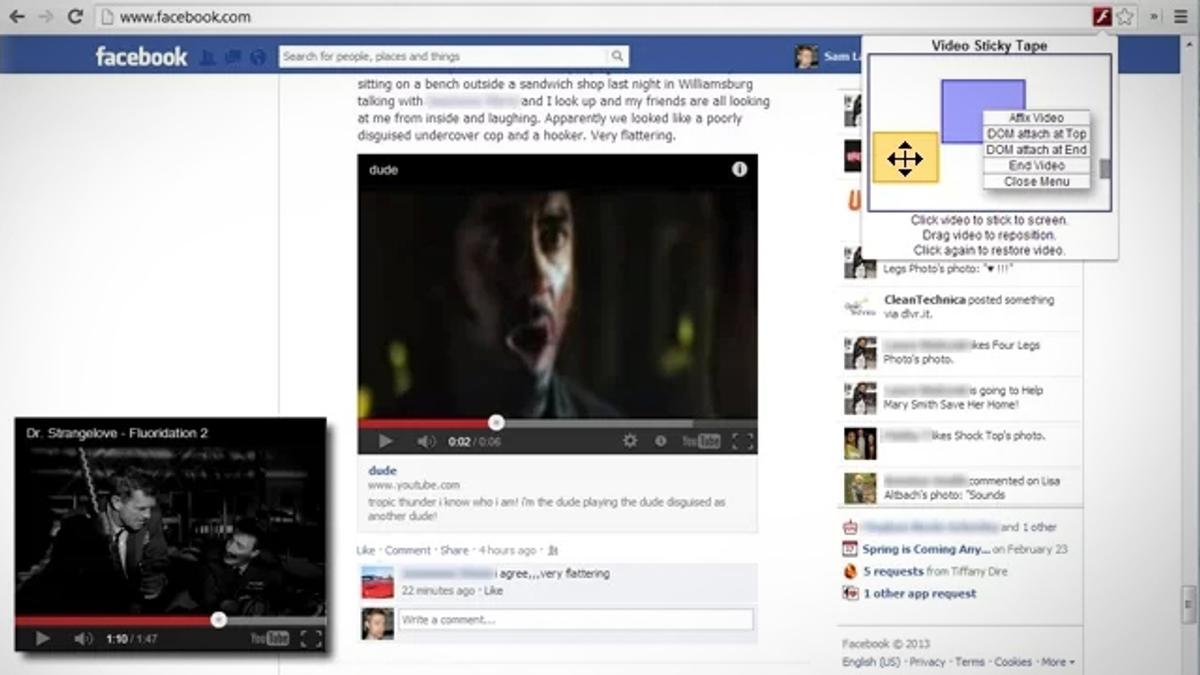The width and height of the screenshot is (1200, 675).
Task: Reload the Facebook page
Action: click(x=75, y=17)
